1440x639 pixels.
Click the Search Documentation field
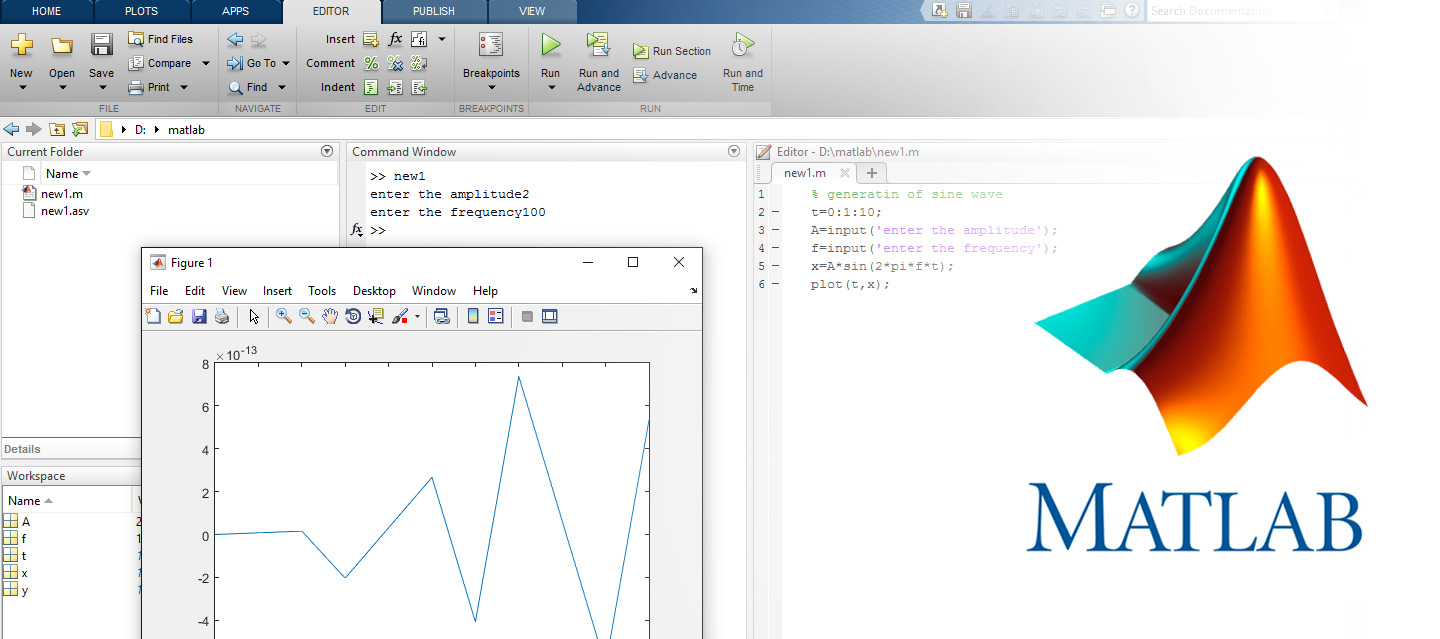click(1239, 11)
